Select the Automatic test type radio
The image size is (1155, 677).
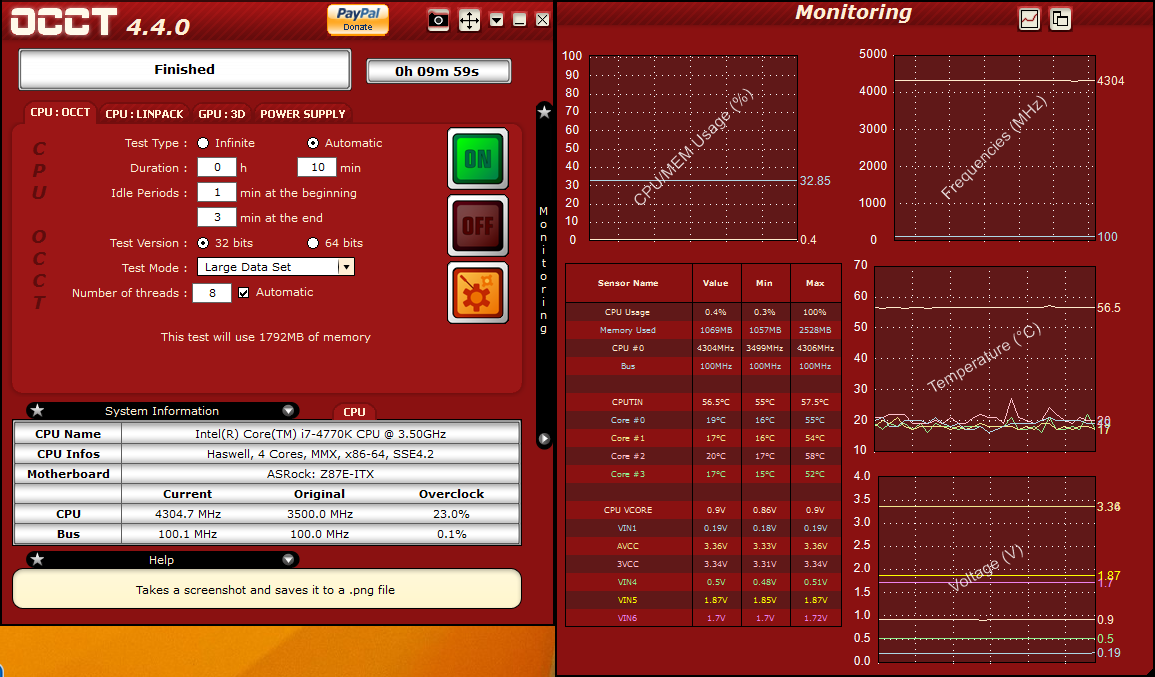[313, 143]
